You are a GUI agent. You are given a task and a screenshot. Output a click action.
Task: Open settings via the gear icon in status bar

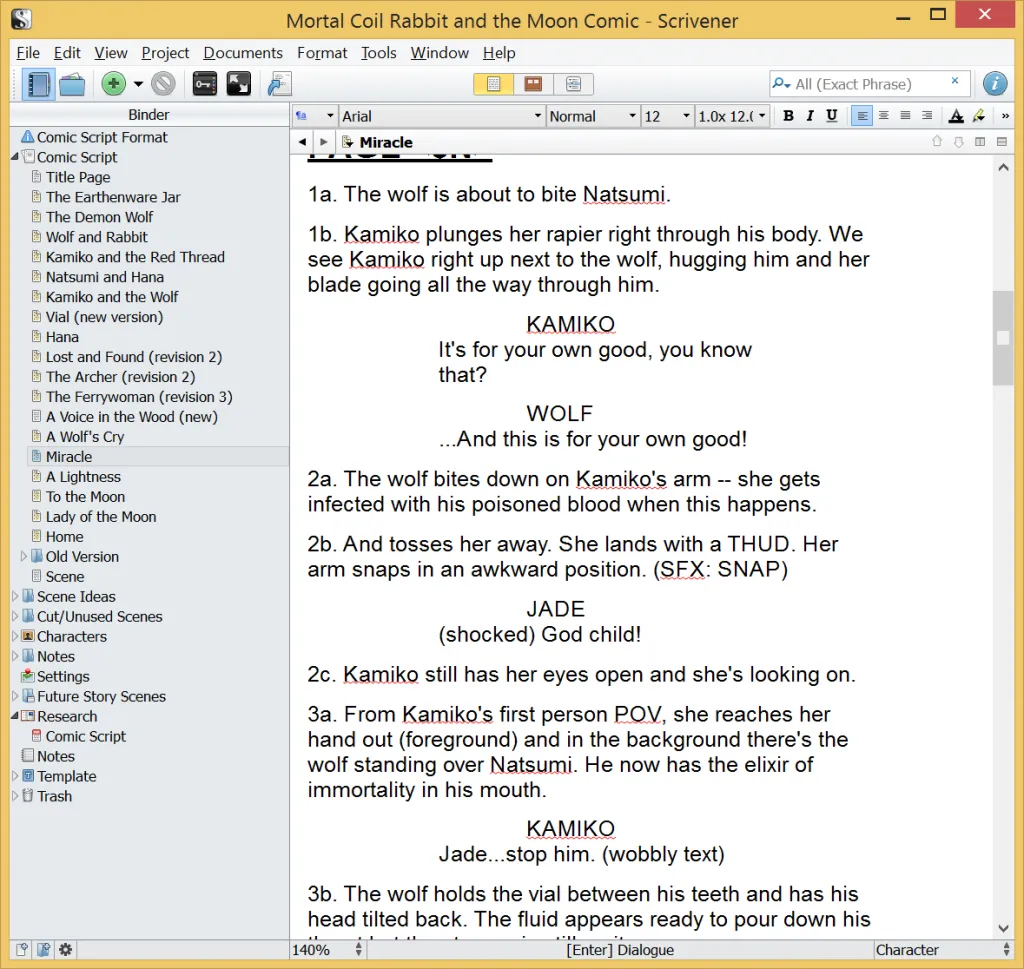(x=65, y=949)
